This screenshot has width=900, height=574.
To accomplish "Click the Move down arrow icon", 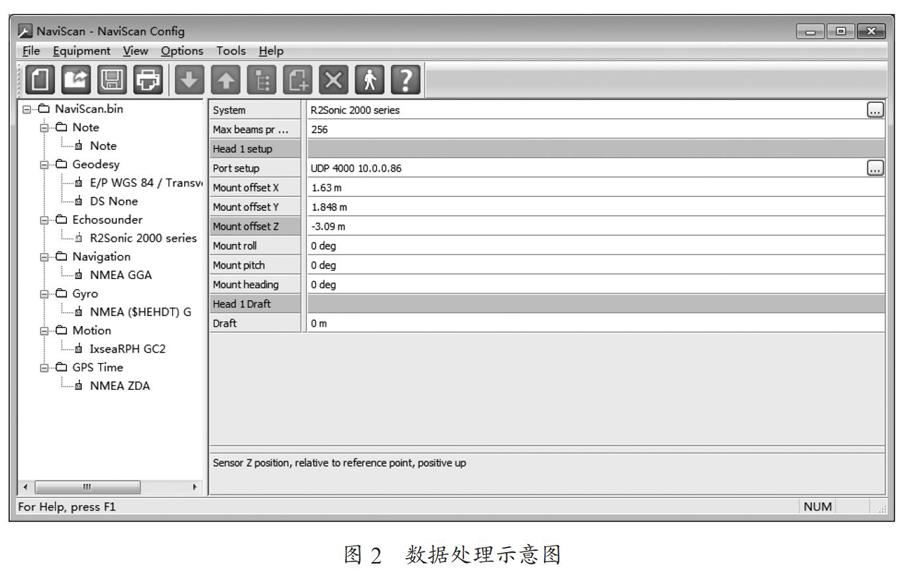I will [x=189, y=79].
